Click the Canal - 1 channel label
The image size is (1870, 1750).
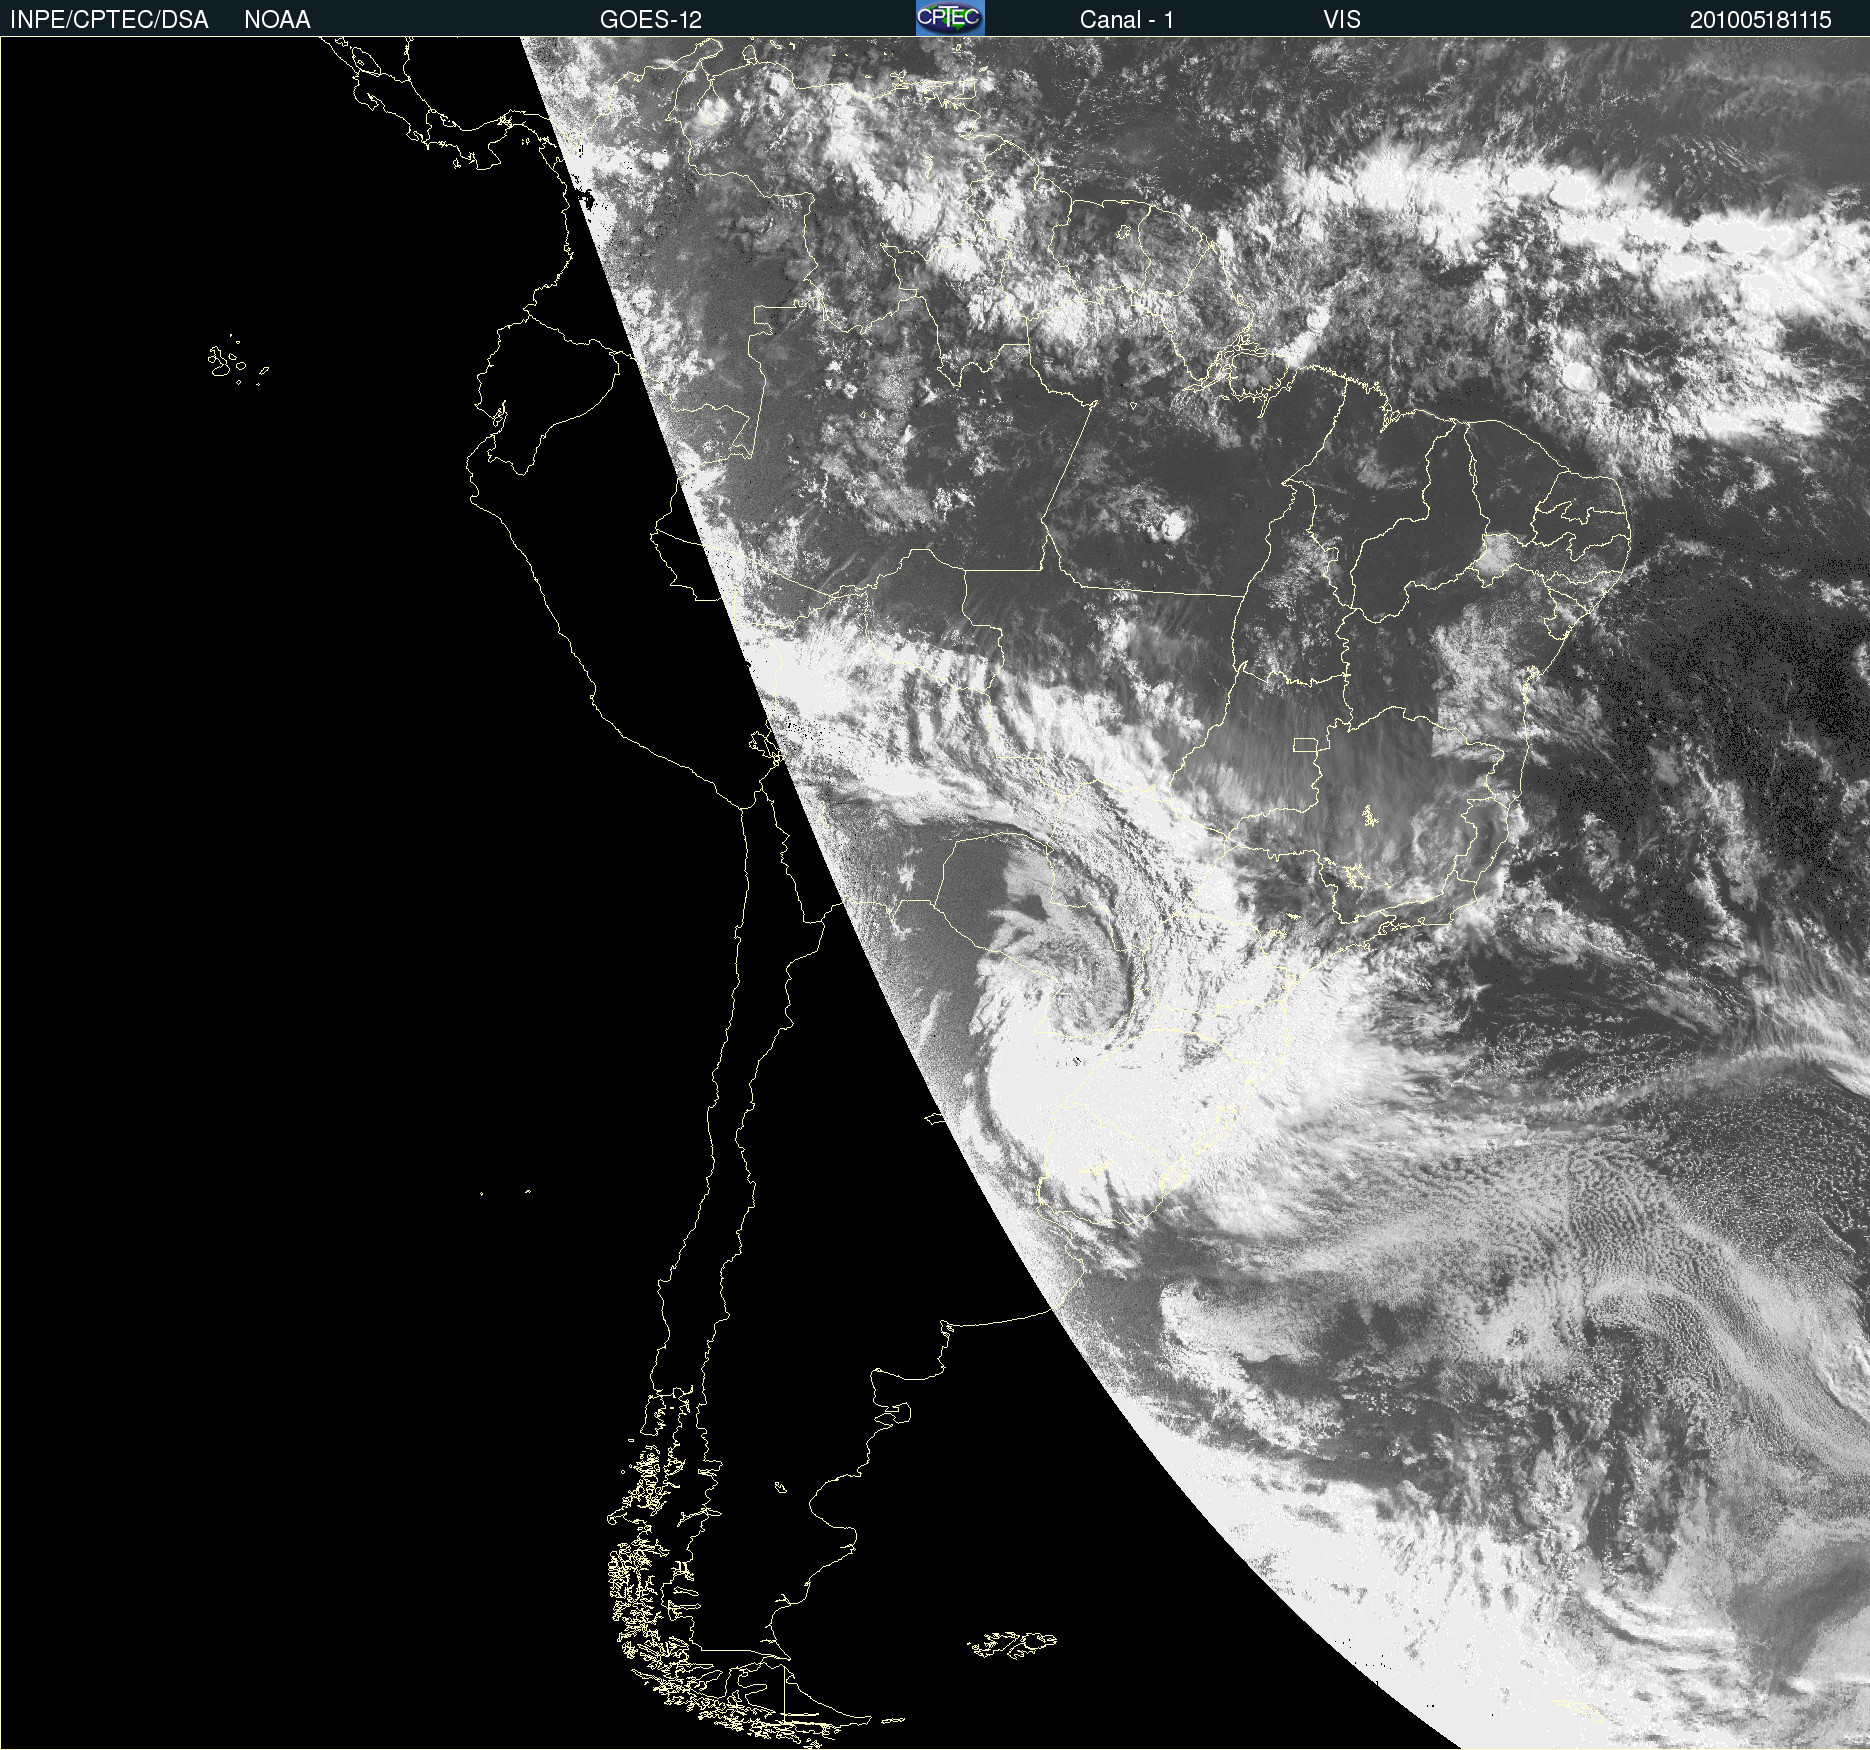(1127, 20)
